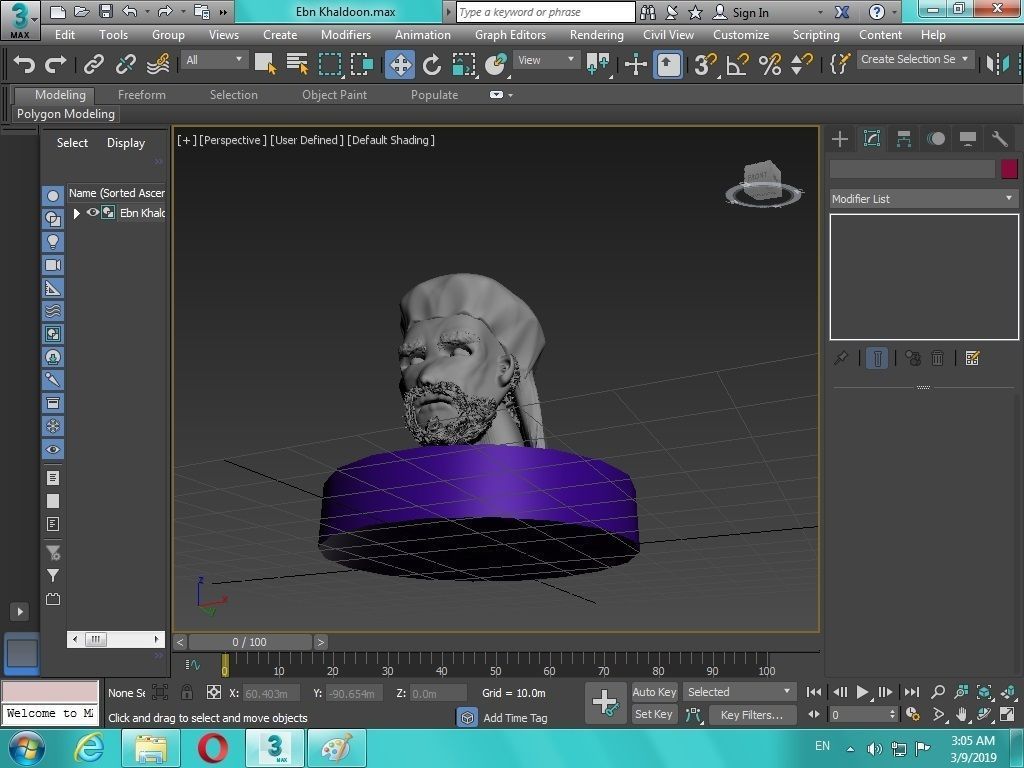Open the Graph Editors menu
The height and width of the screenshot is (768, 1024).
tap(510, 35)
